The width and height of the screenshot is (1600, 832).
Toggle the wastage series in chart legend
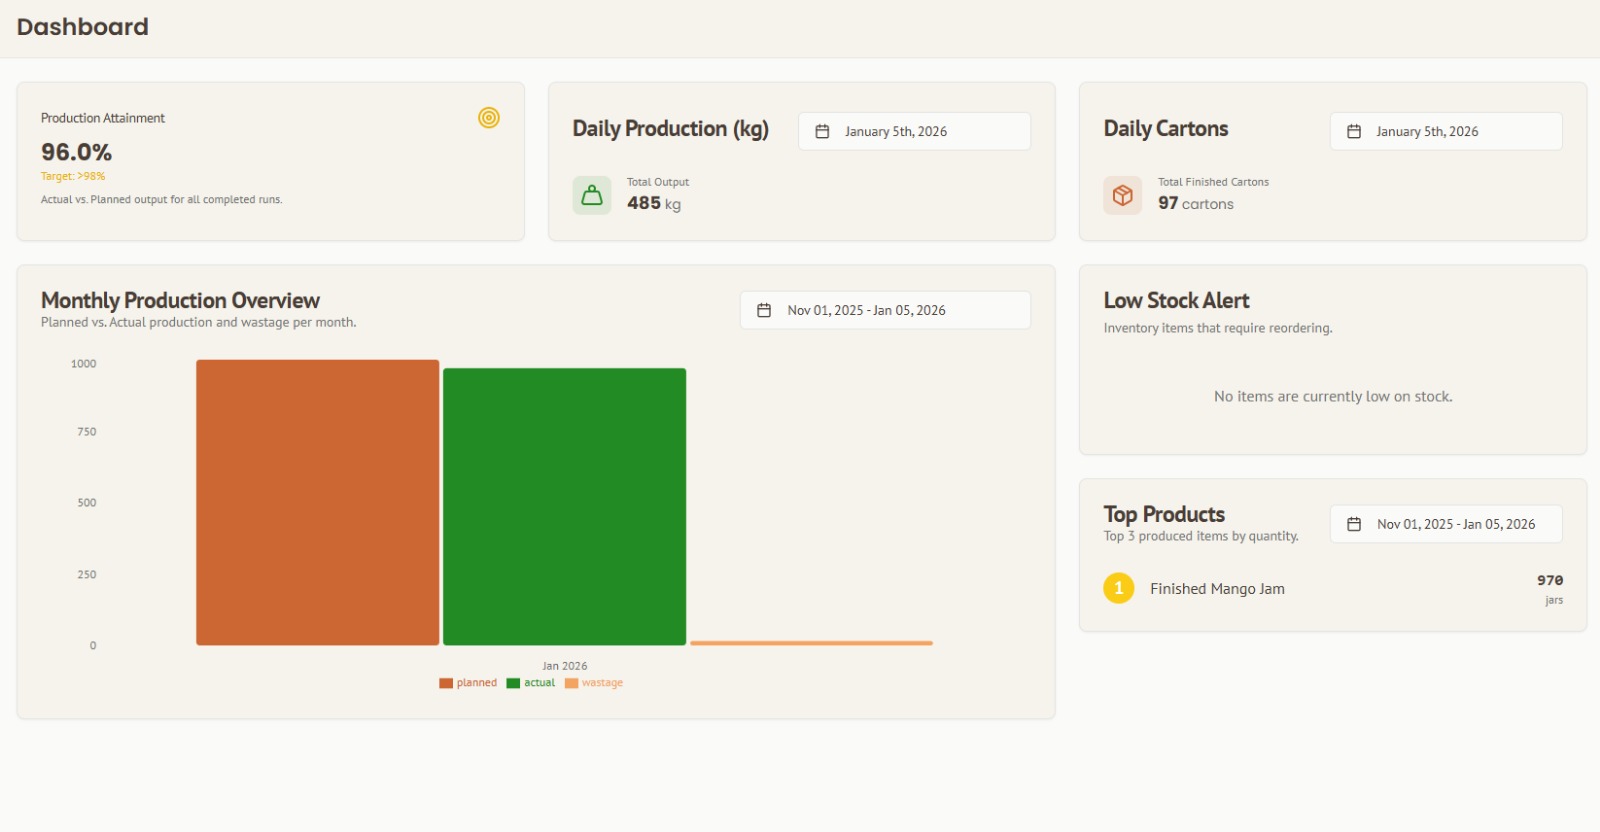tap(594, 683)
